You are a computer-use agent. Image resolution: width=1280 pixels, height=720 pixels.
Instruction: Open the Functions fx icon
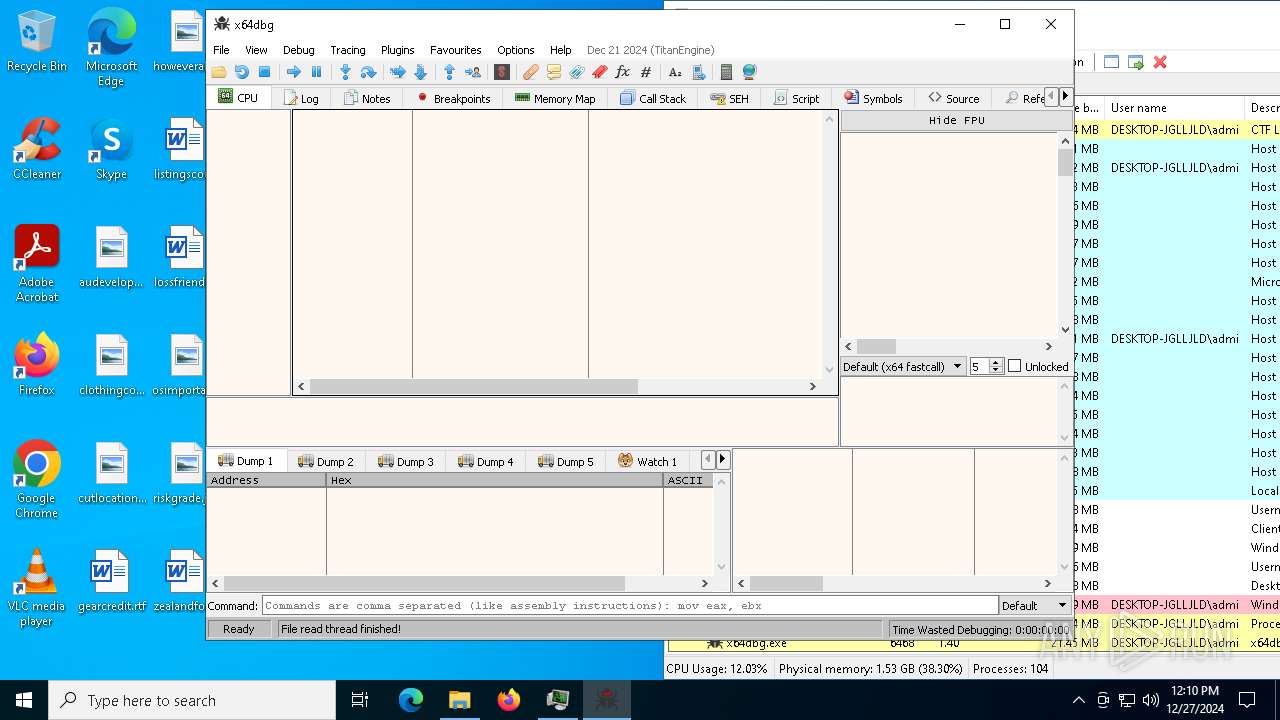pyautogui.click(x=622, y=72)
